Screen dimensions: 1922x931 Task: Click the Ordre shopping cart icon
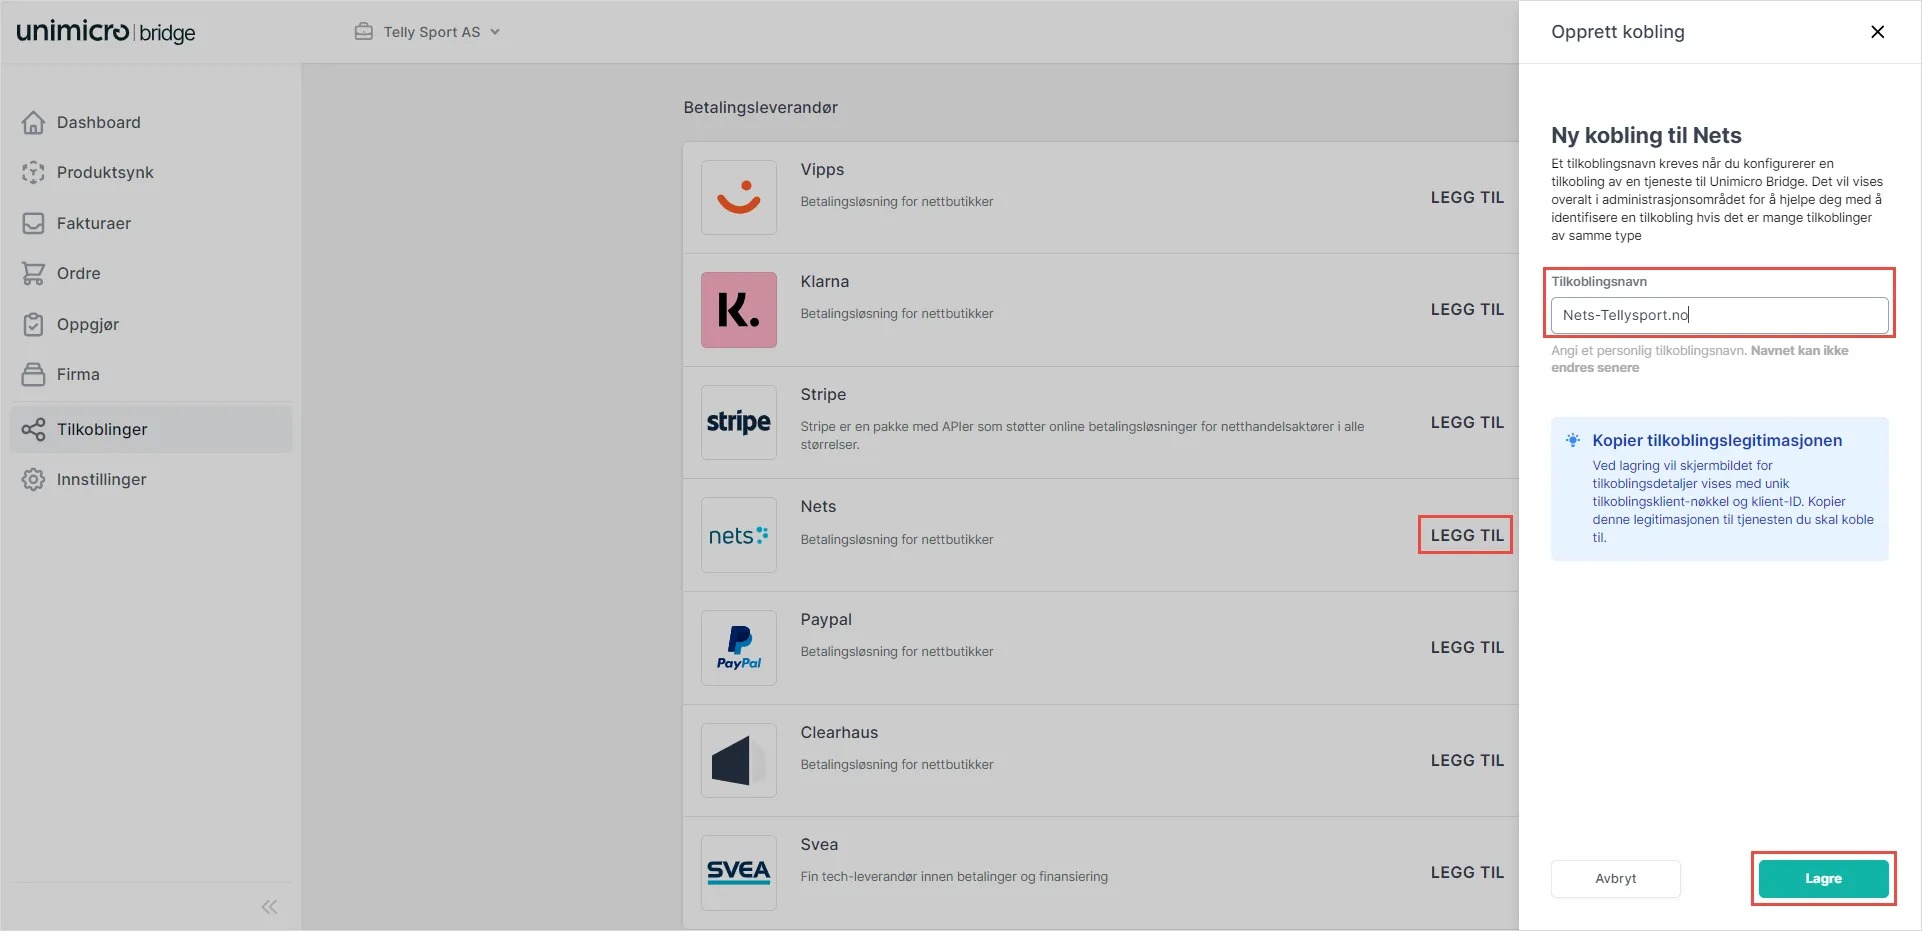(x=33, y=273)
